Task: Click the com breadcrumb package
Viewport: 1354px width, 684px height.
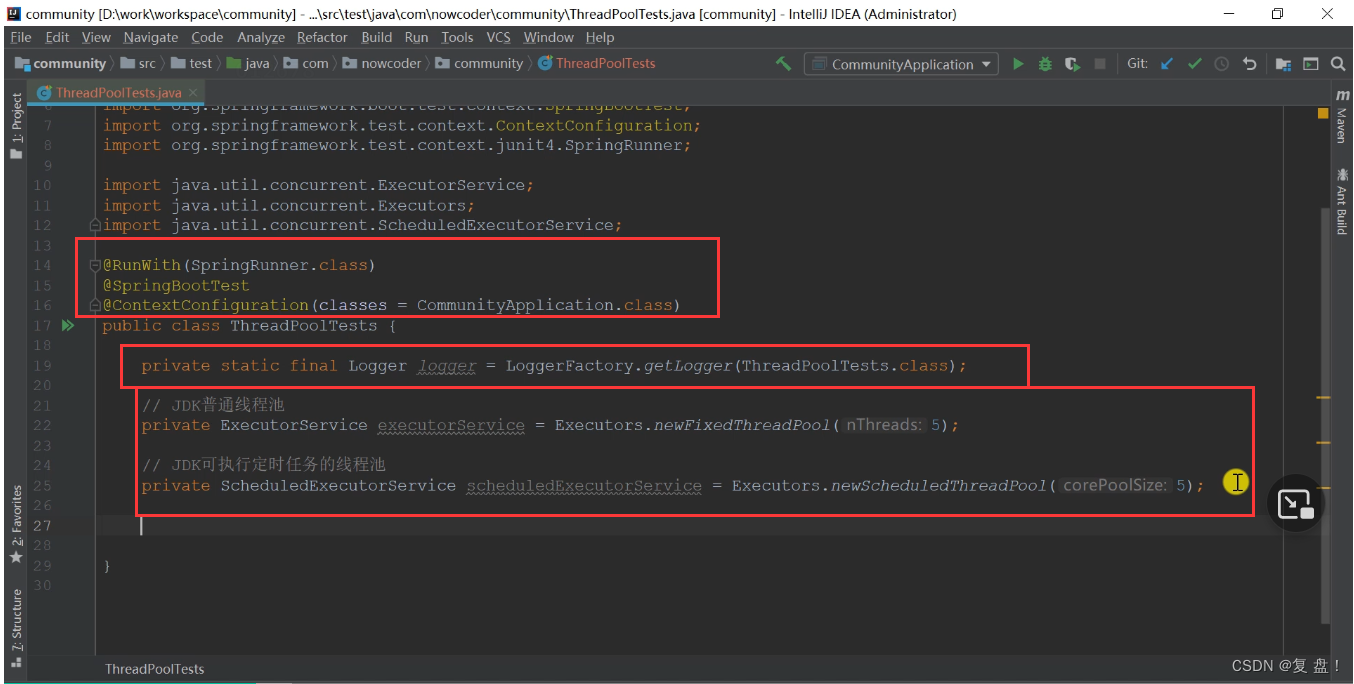Action: point(306,63)
